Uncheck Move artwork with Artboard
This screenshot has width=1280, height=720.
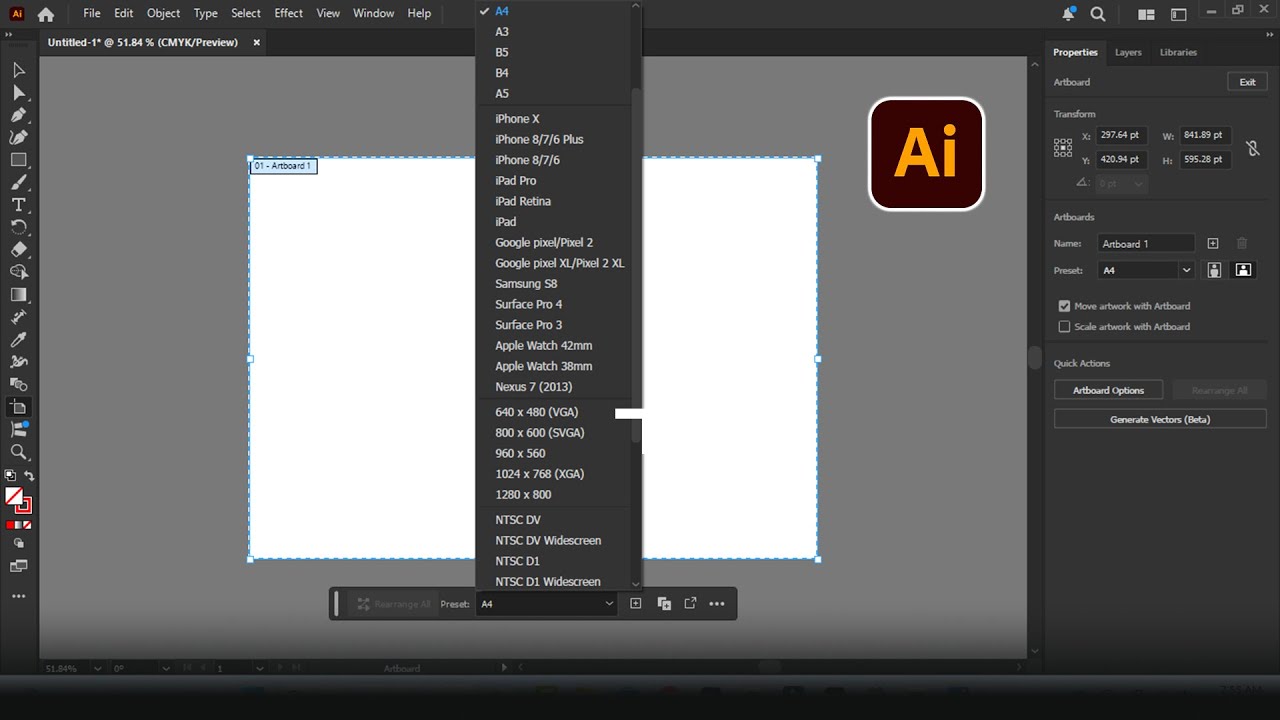(1064, 306)
